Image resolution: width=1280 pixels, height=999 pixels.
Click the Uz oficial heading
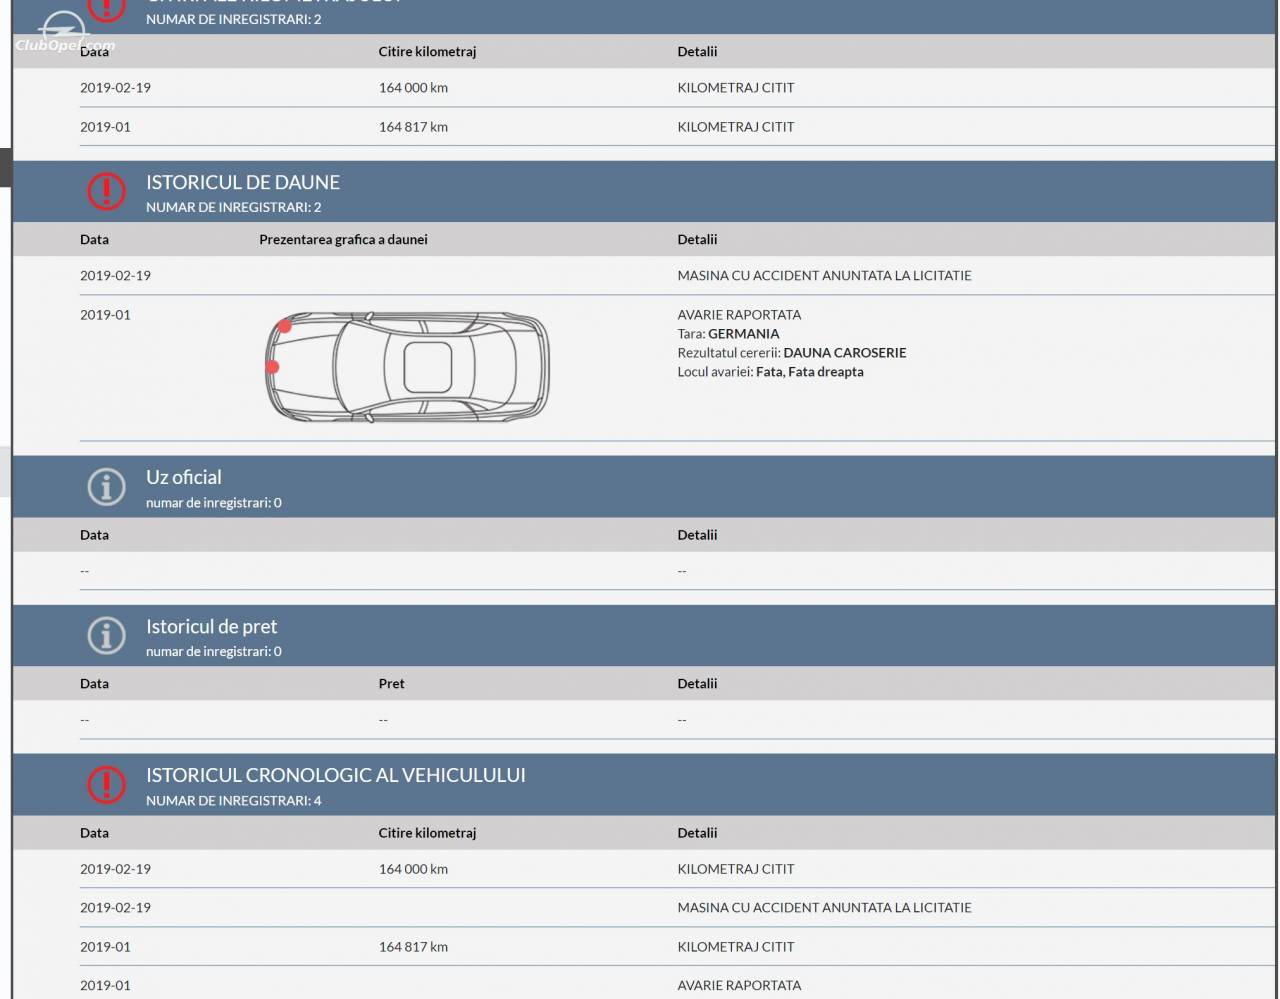pyautogui.click(x=184, y=477)
